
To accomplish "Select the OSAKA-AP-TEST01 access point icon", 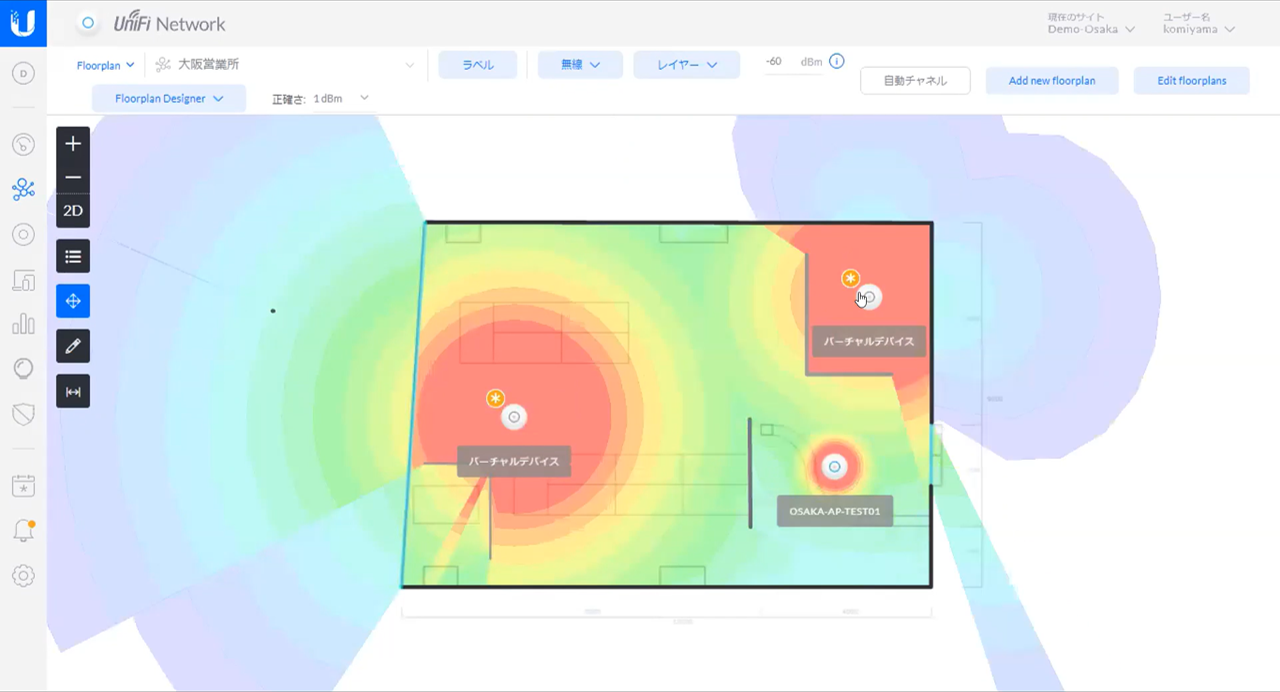I will [834, 466].
